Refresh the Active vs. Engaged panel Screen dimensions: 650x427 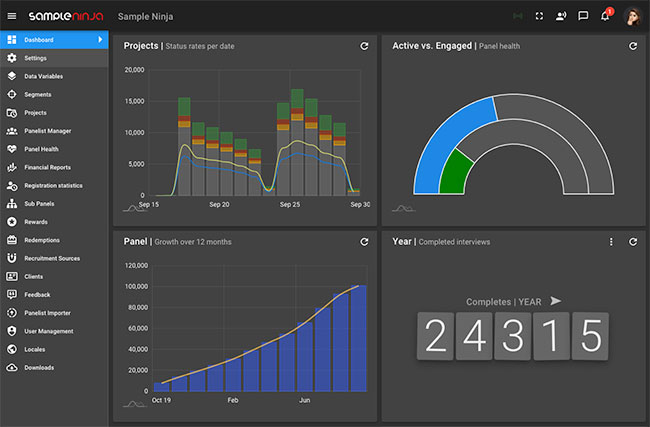[633, 46]
